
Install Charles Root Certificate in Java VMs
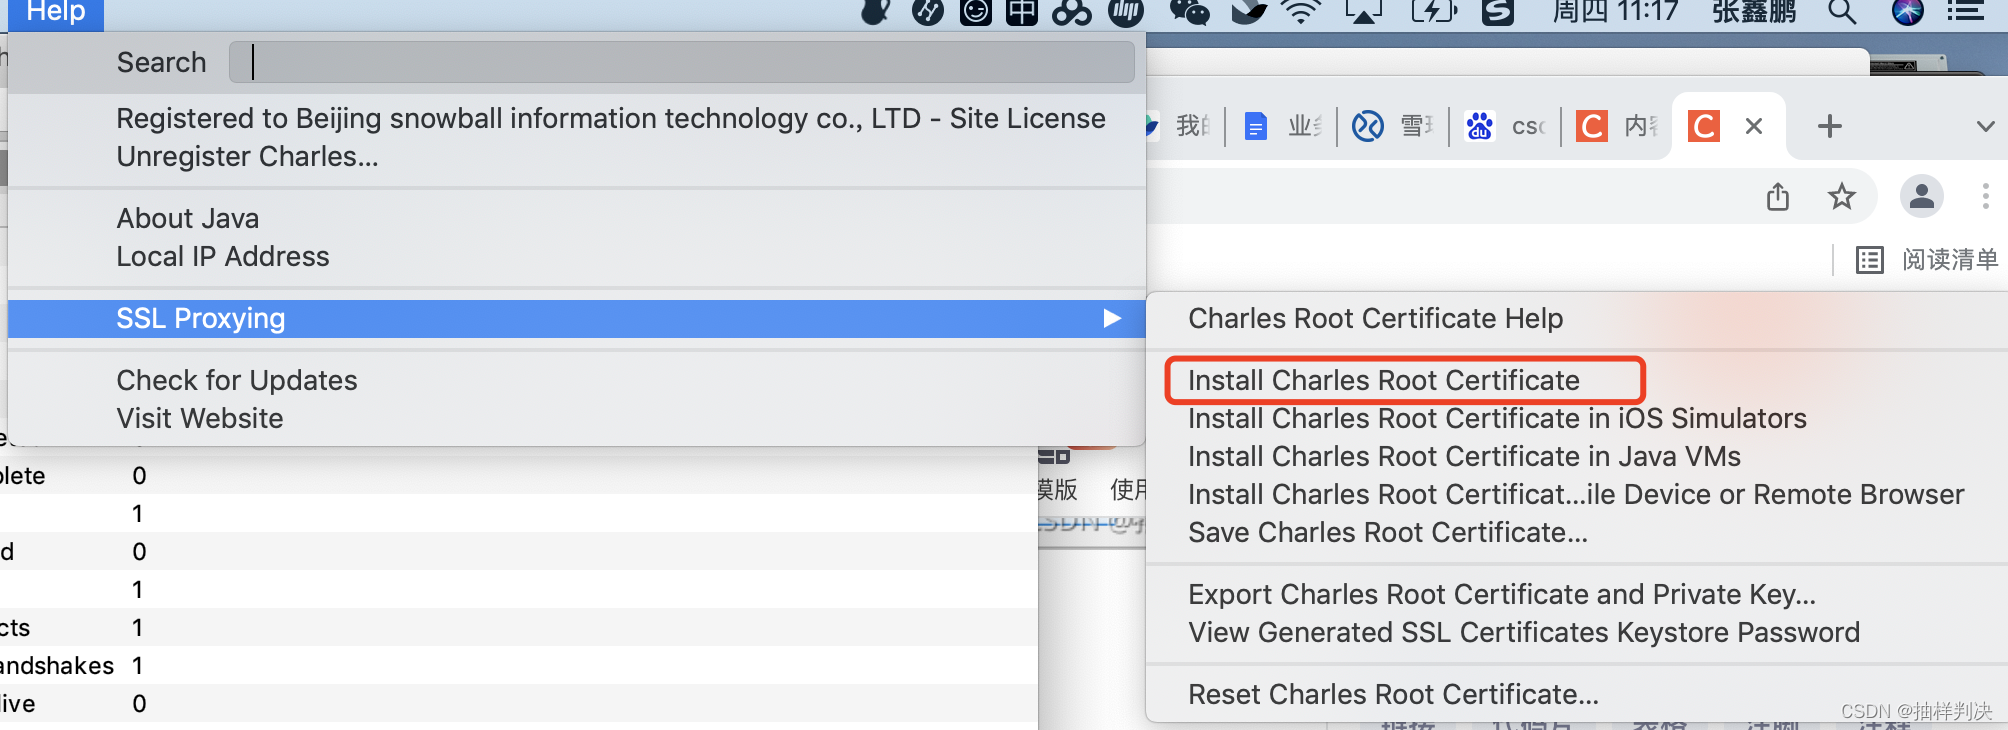pos(1464,457)
